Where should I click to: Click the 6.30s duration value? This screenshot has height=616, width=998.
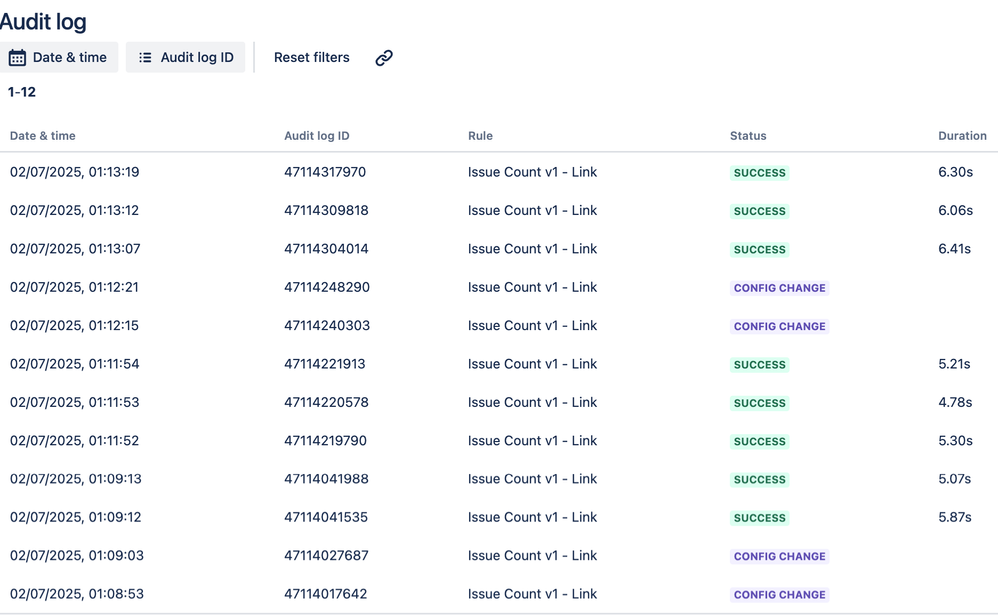point(955,172)
